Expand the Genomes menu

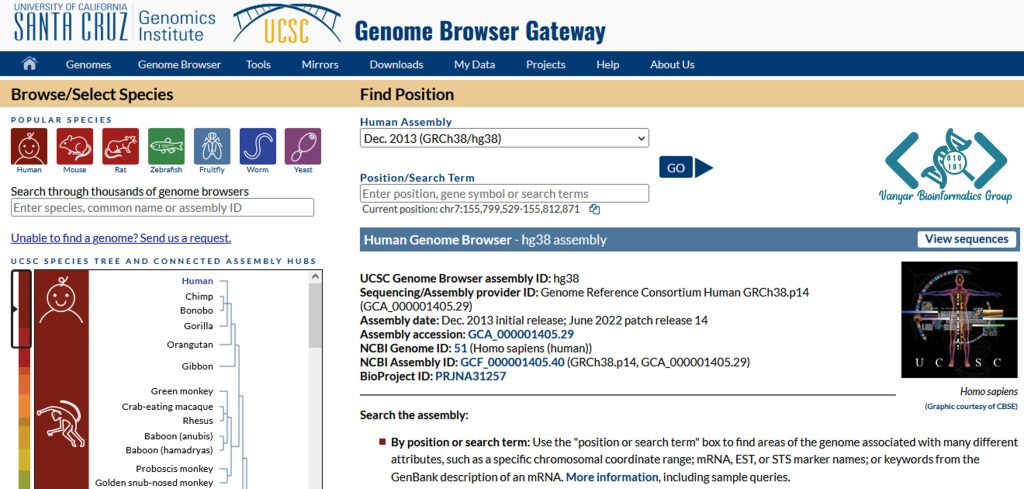pos(88,65)
